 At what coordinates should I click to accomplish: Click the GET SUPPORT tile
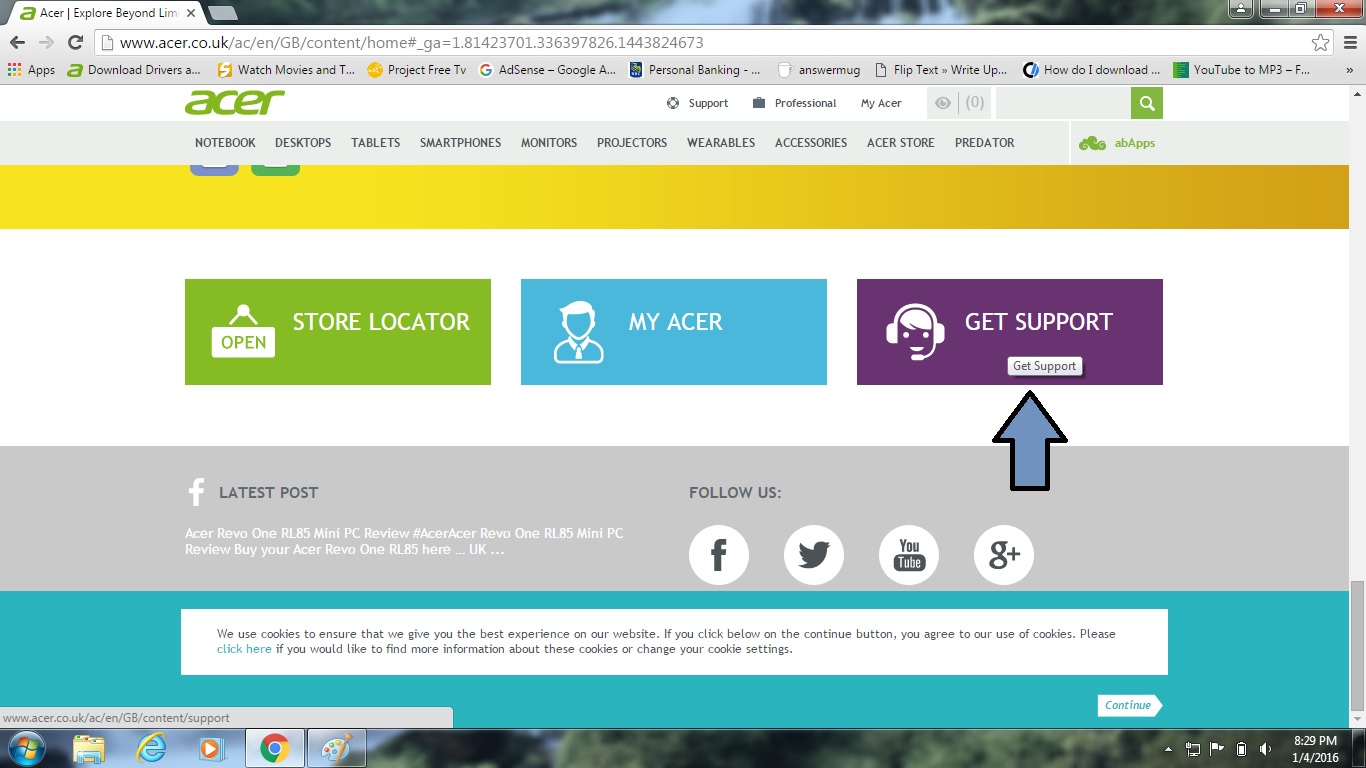click(x=1010, y=332)
